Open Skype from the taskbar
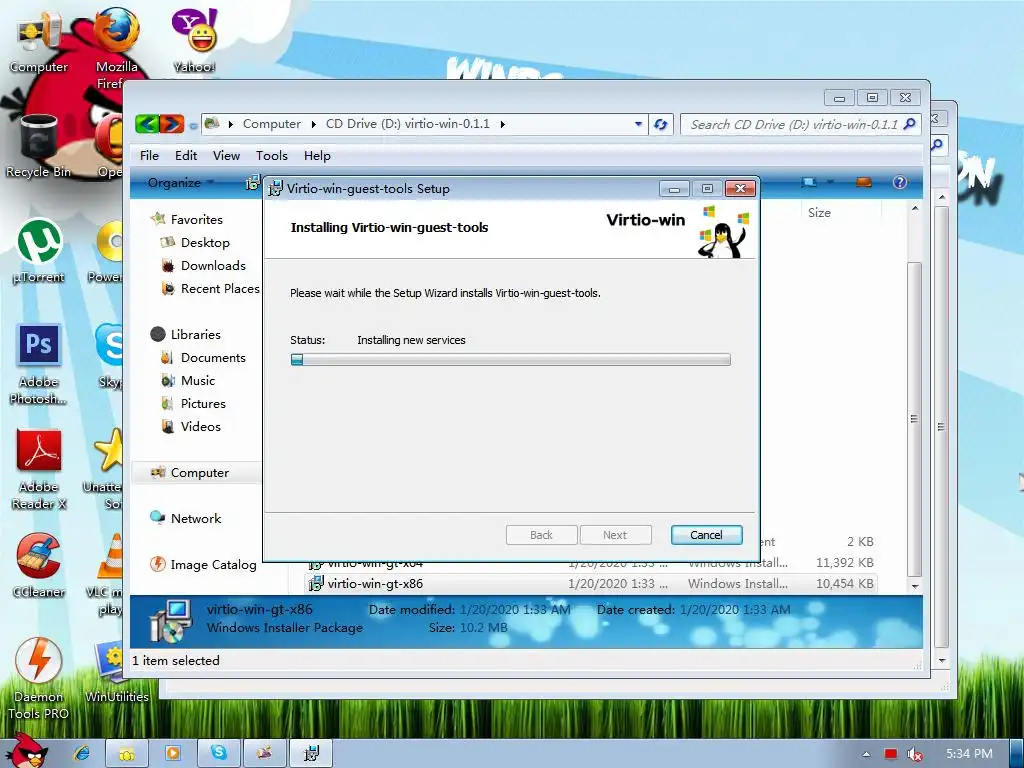This screenshot has height=768, width=1024. pyautogui.click(x=219, y=754)
